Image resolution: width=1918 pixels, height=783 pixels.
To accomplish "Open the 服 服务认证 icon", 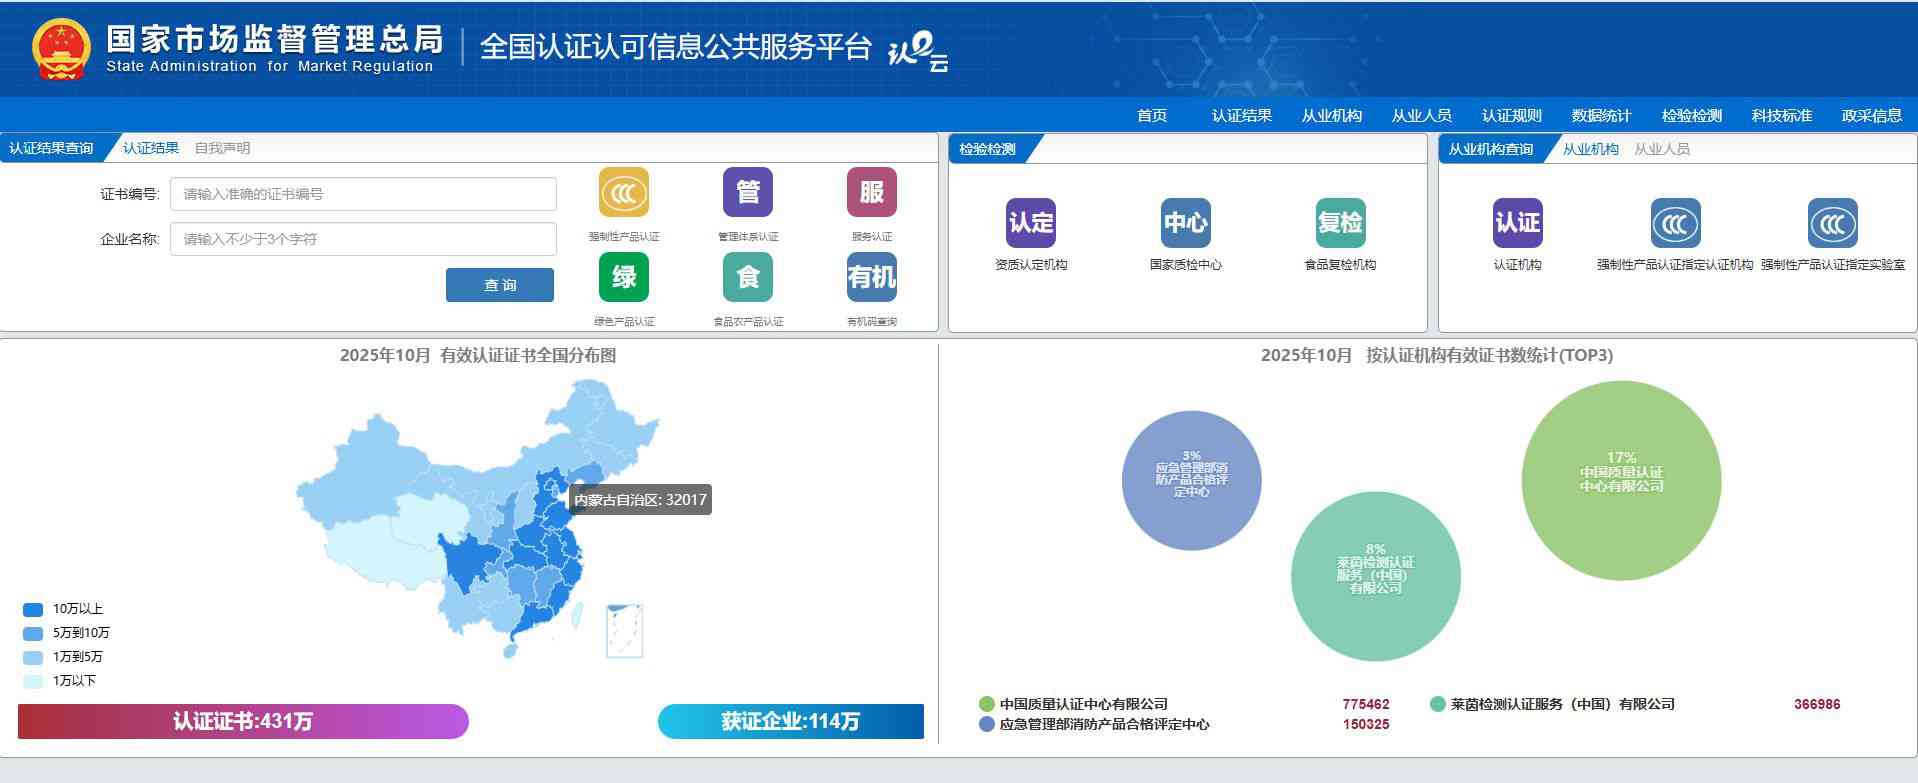I will 871,193.
